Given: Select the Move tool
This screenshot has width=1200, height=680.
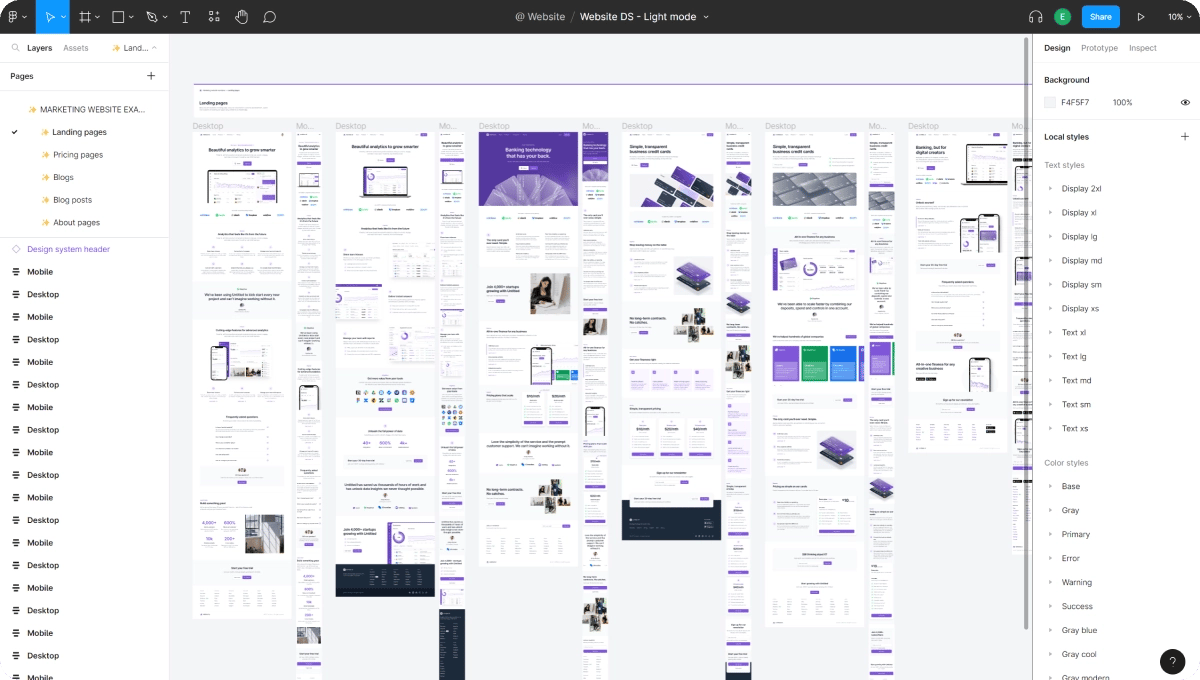Looking at the screenshot, I should (x=48, y=17).
